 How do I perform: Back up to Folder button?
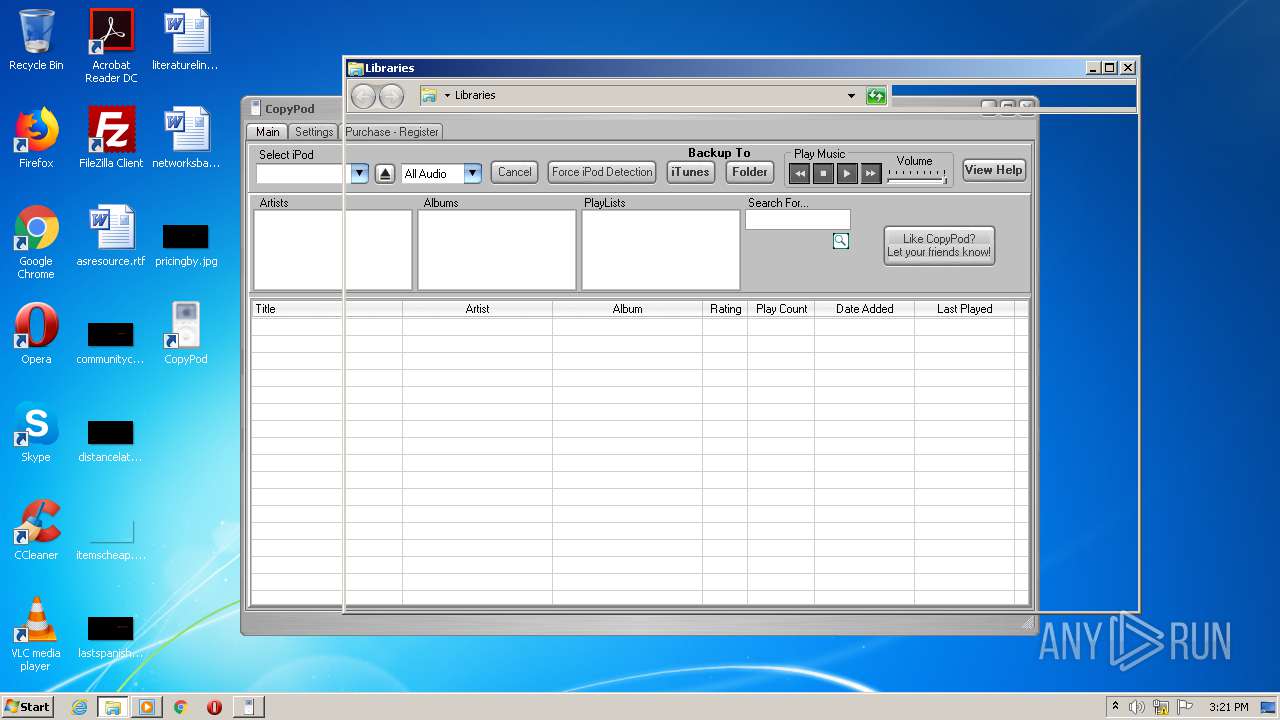tap(750, 172)
